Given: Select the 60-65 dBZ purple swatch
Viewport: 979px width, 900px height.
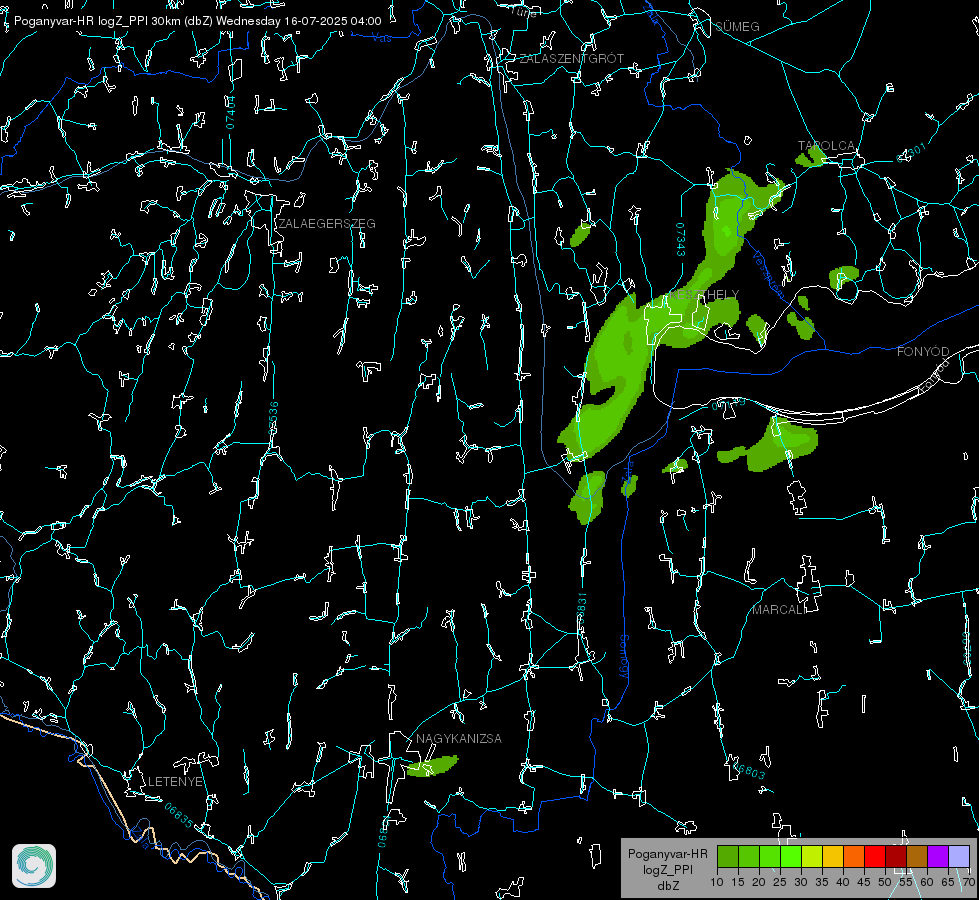Looking at the screenshot, I should (938, 856).
